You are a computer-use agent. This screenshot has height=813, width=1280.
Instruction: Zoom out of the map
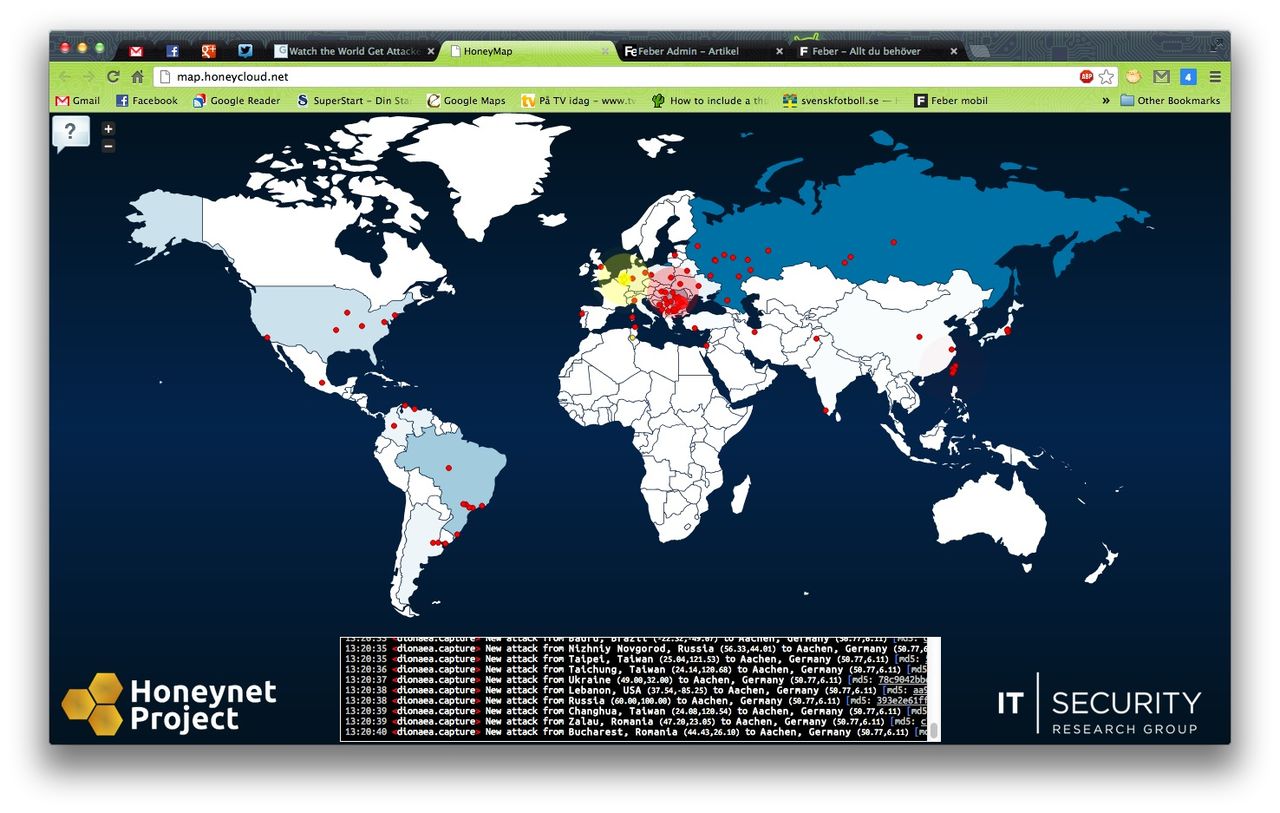[x=108, y=146]
